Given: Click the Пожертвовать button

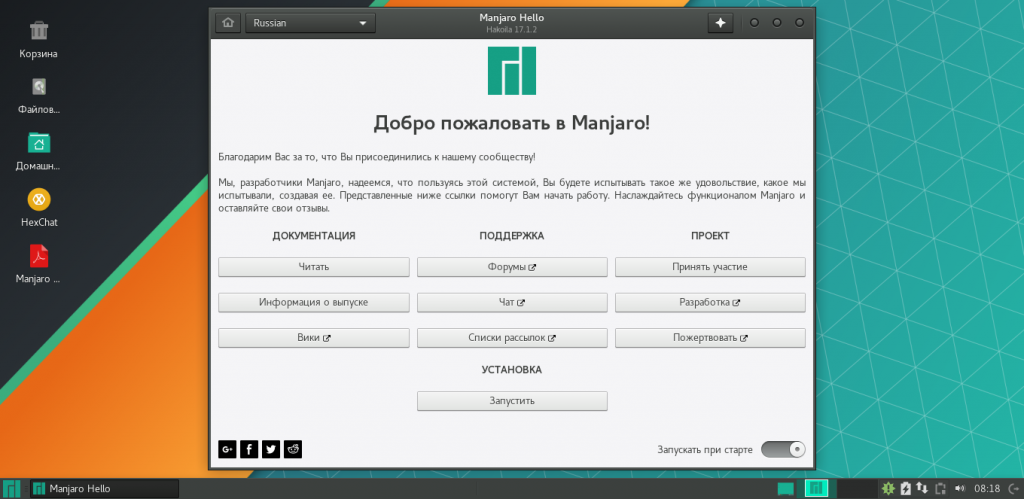Looking at the screenshot, I should coord(711,338).
